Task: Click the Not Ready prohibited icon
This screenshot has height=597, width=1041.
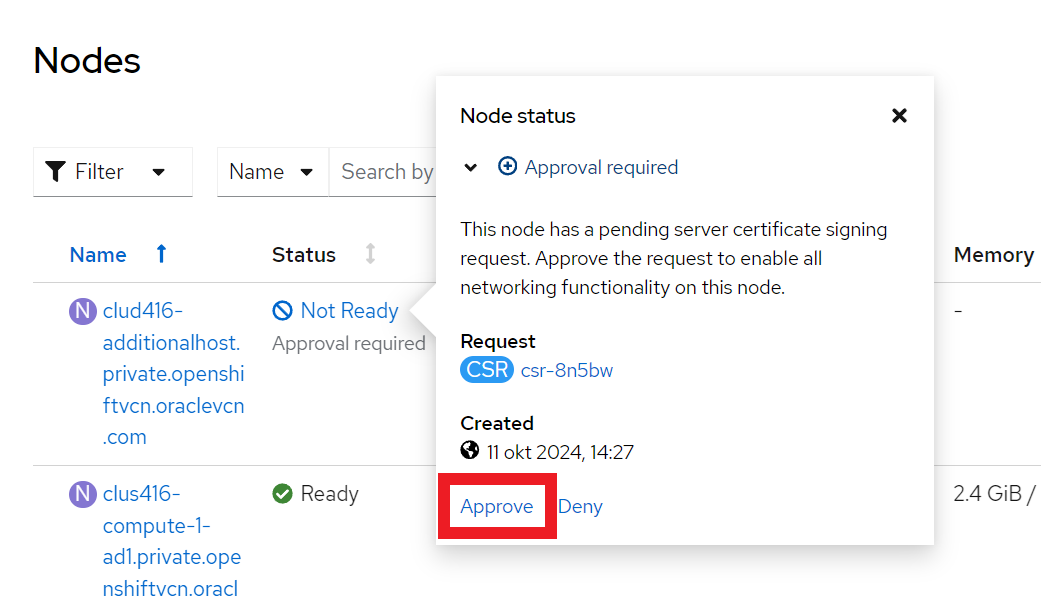Action: tap(282, 310)
